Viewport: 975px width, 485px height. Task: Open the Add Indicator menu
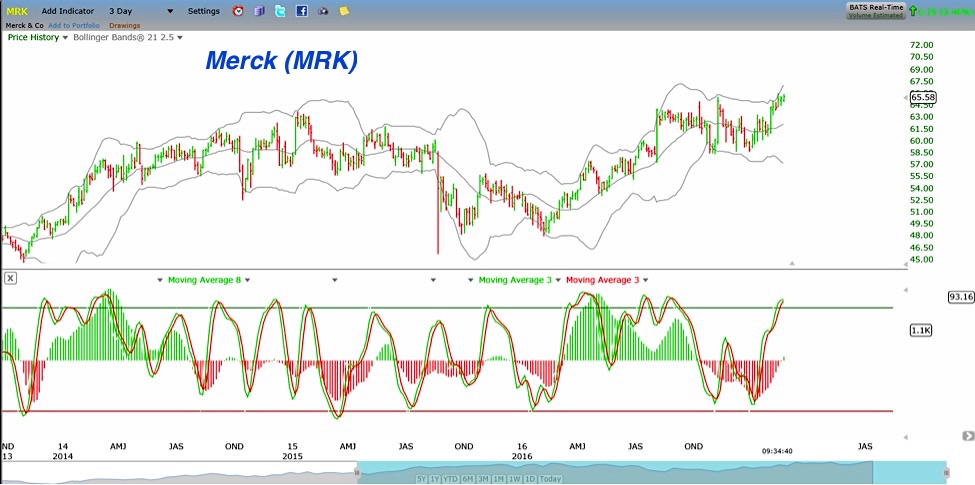point(68,11)
